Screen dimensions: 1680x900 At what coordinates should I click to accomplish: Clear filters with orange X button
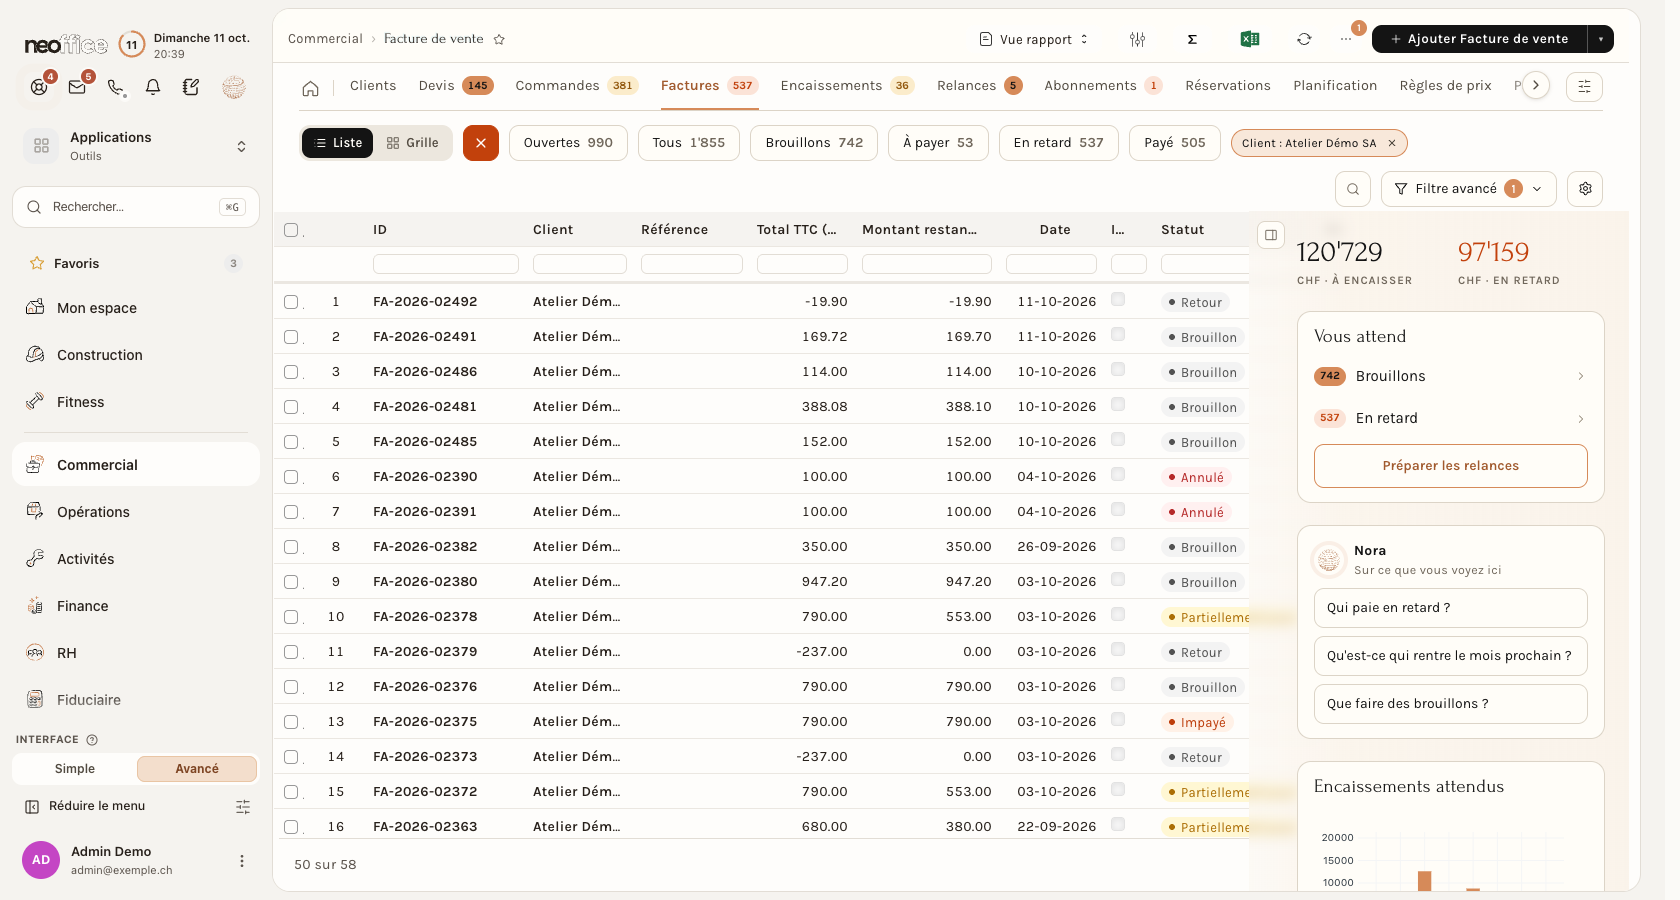click(481, 143)
